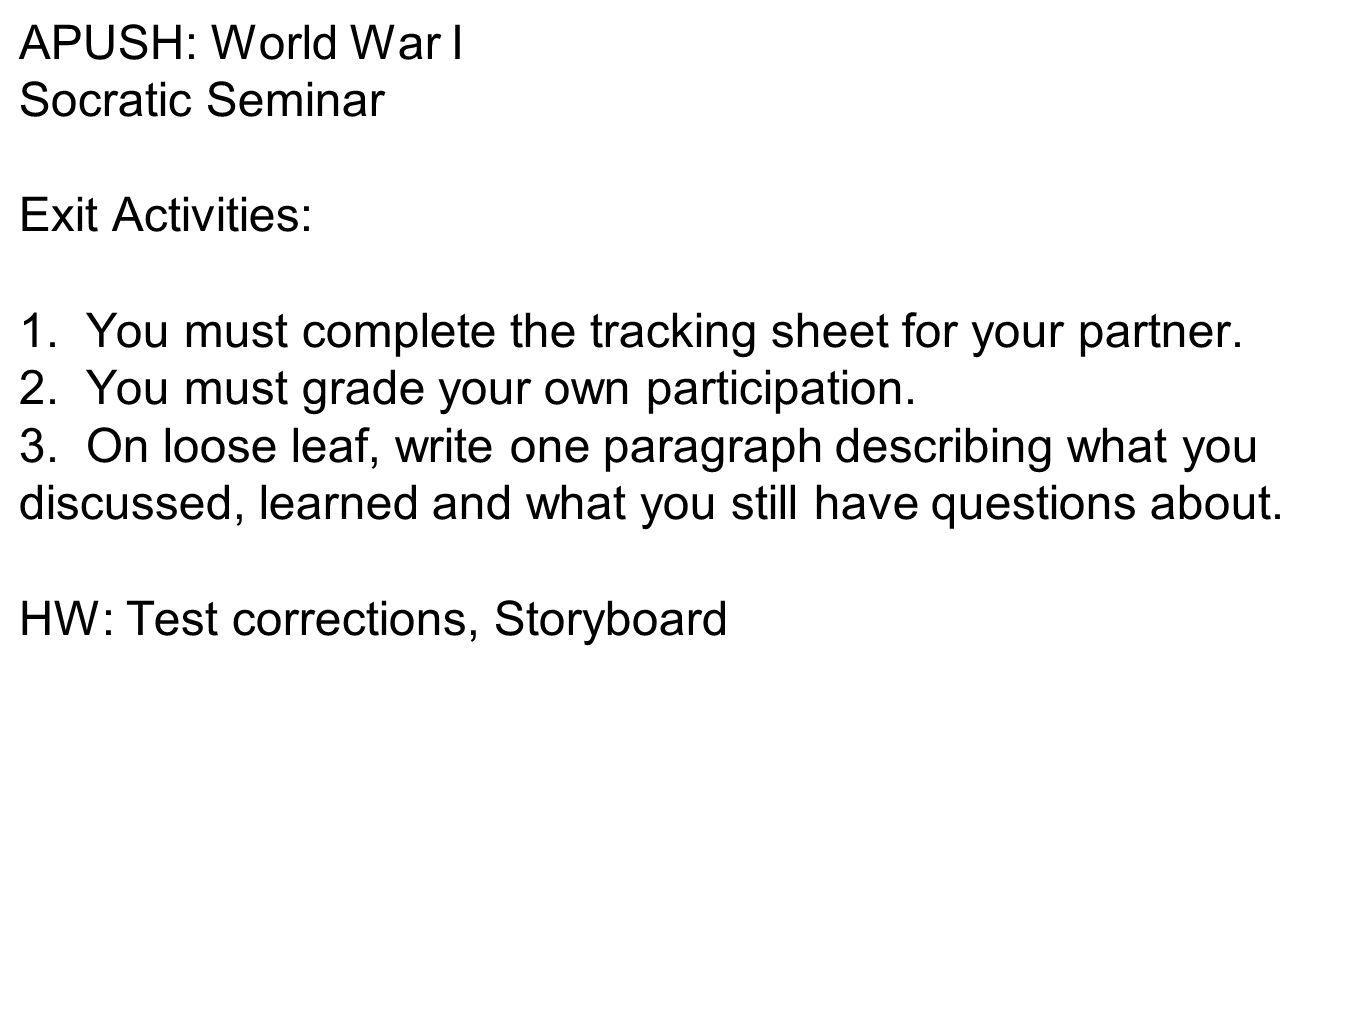Click the word 'partner' in item 1

(1153, 334)
